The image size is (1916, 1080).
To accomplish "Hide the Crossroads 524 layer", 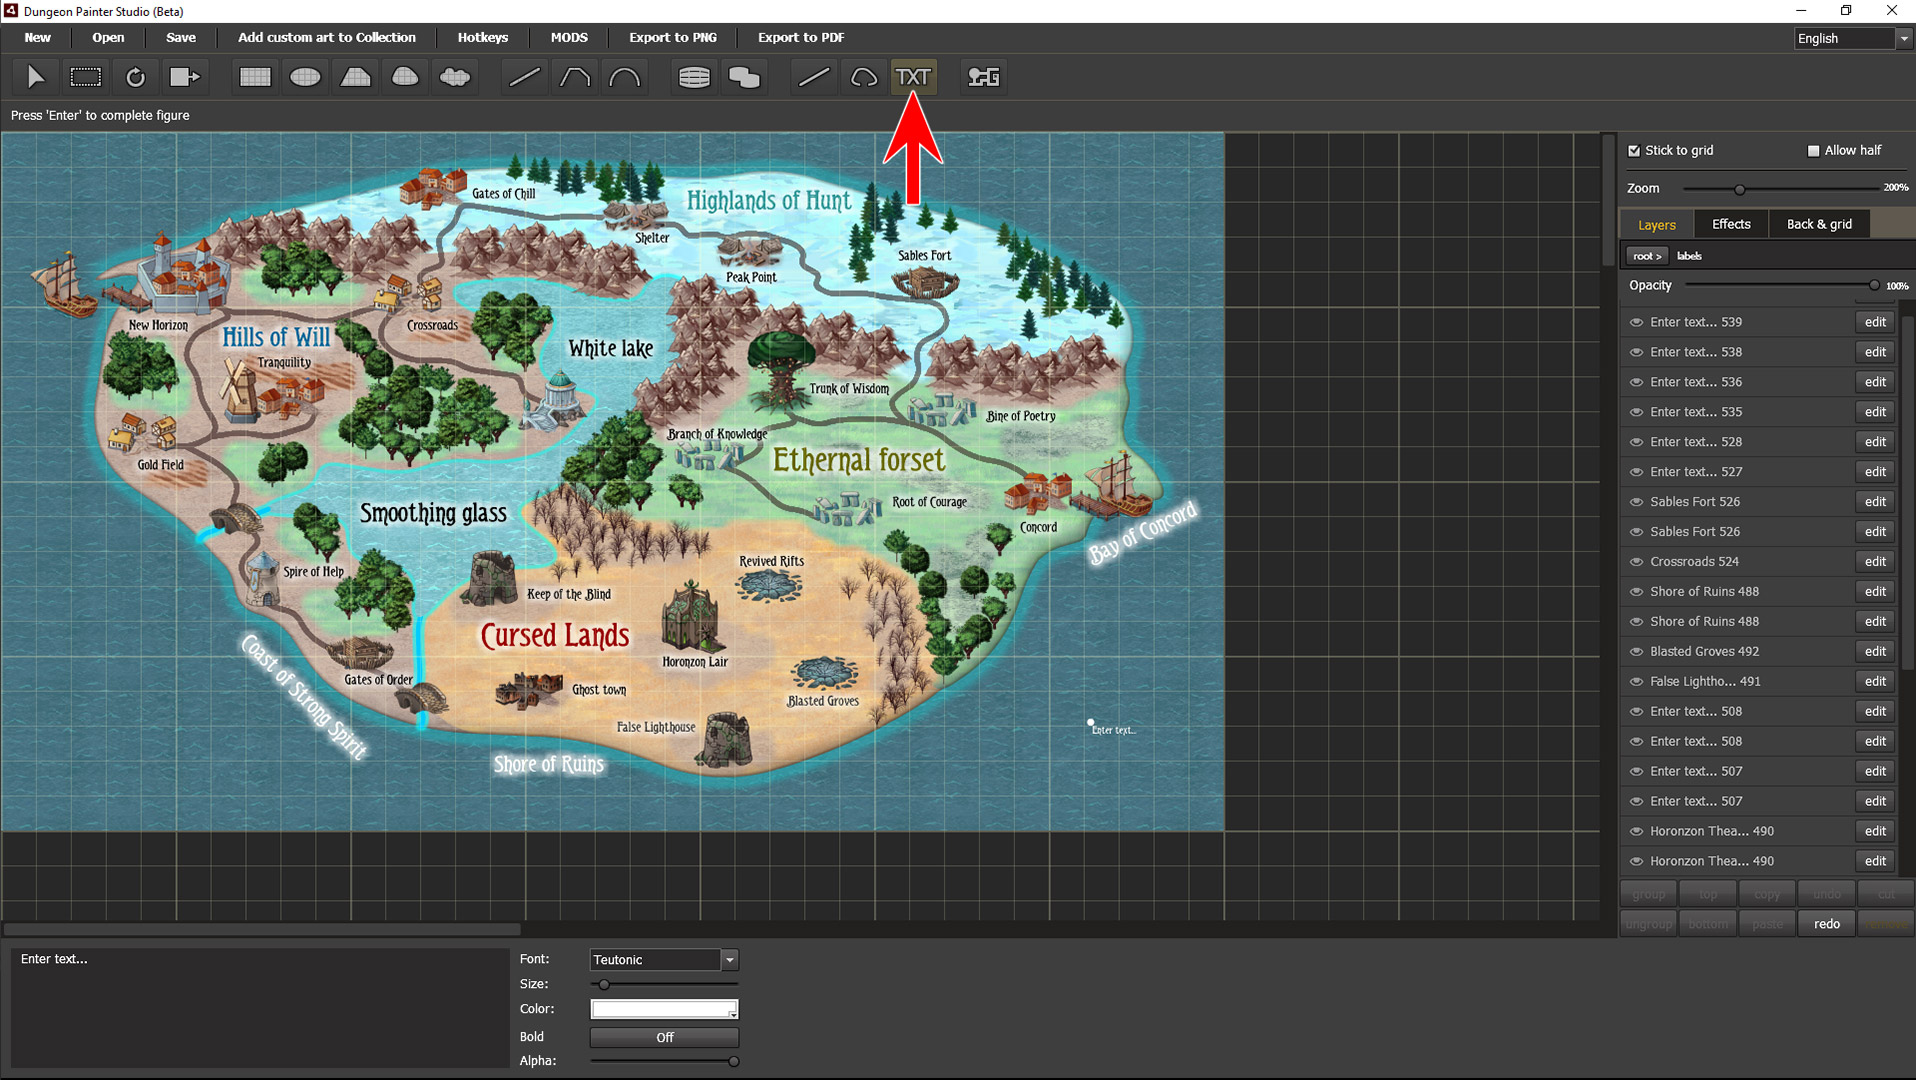I will 1637,562.
